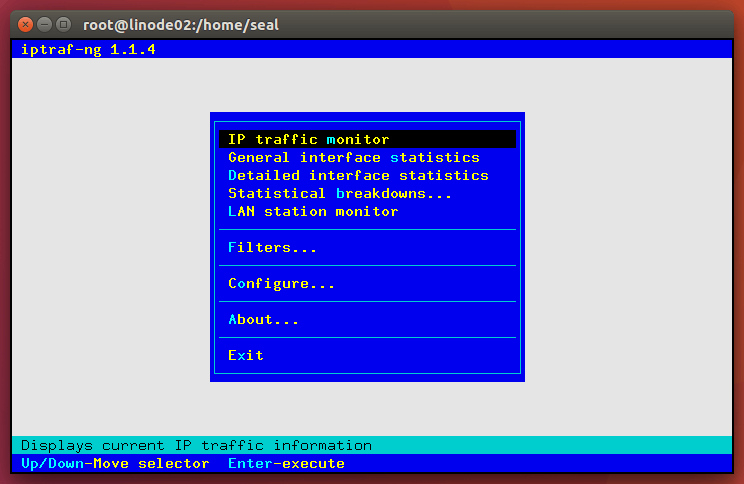Screen dimensions: 744x484
Task: Select the IP traffic monitor entry
Action: pyautogui.click(x=308, y=139)
